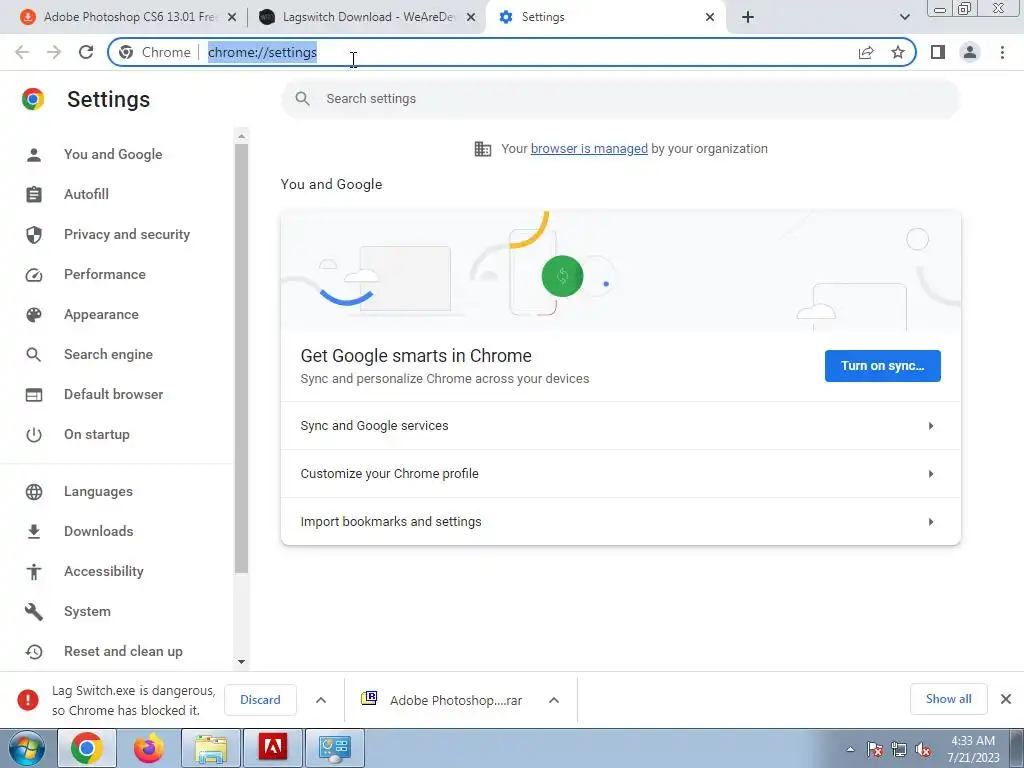
Task: Click the Privacy and security shield icon
Action: (x=34, y=234)
